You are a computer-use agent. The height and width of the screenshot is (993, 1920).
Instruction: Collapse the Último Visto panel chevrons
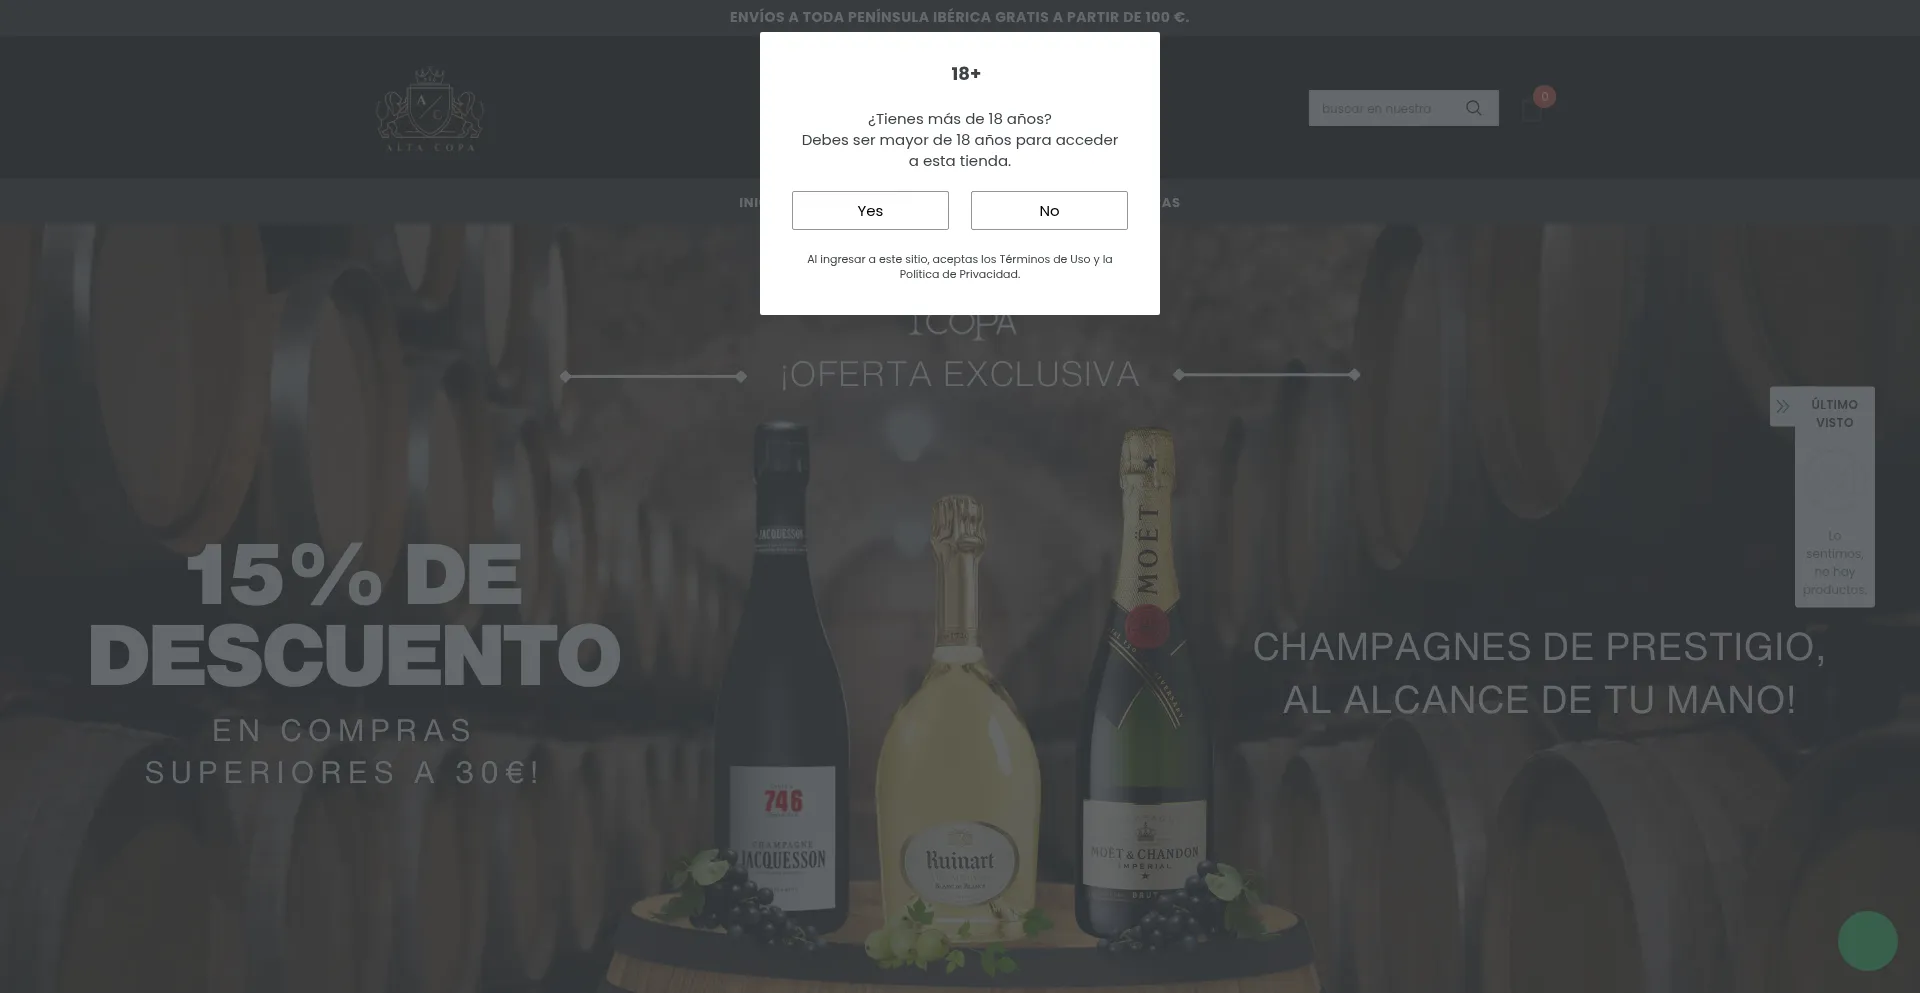1783,406
